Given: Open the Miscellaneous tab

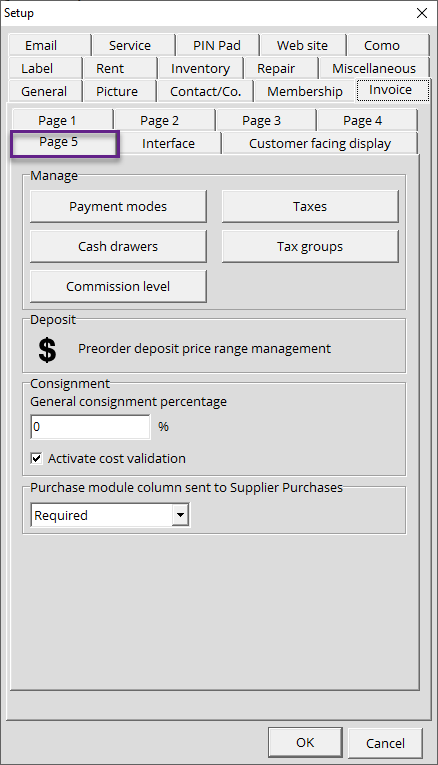Looking at the screenshot, I should coord(374,68).
